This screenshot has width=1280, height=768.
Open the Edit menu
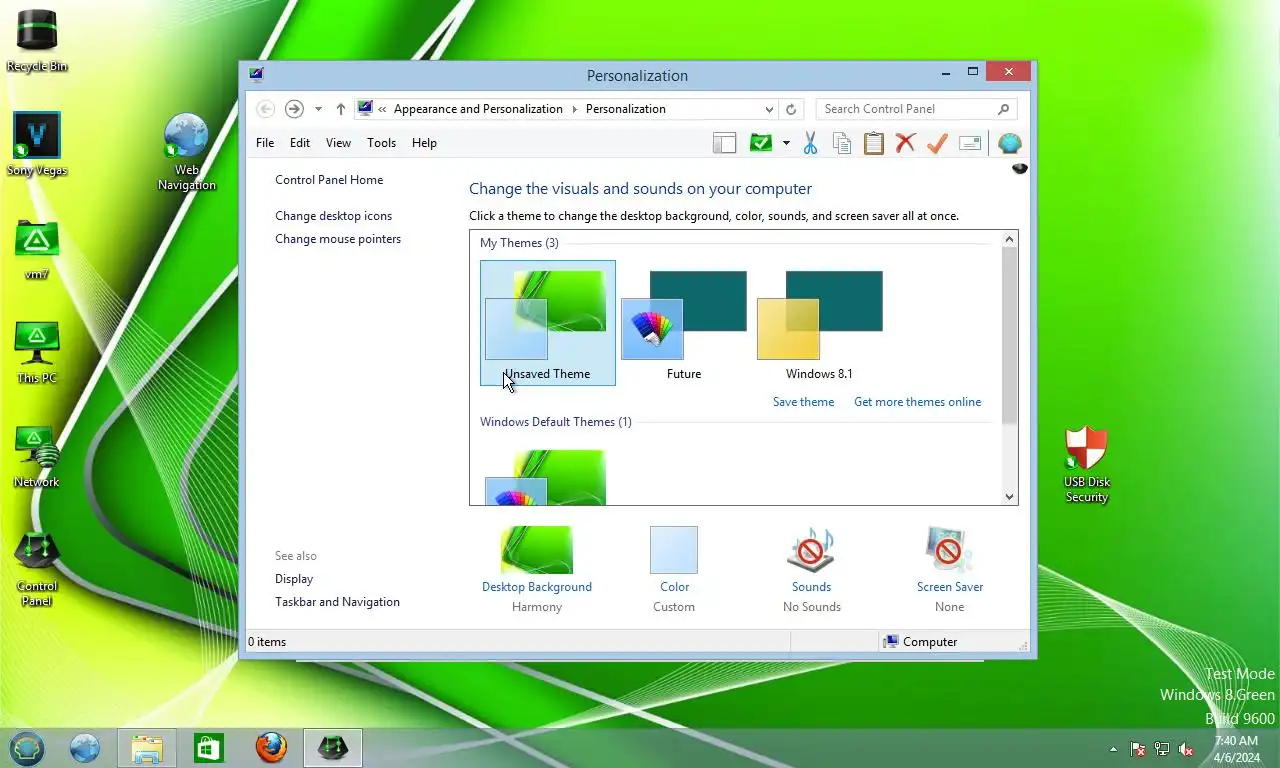[x=300, y=143]
